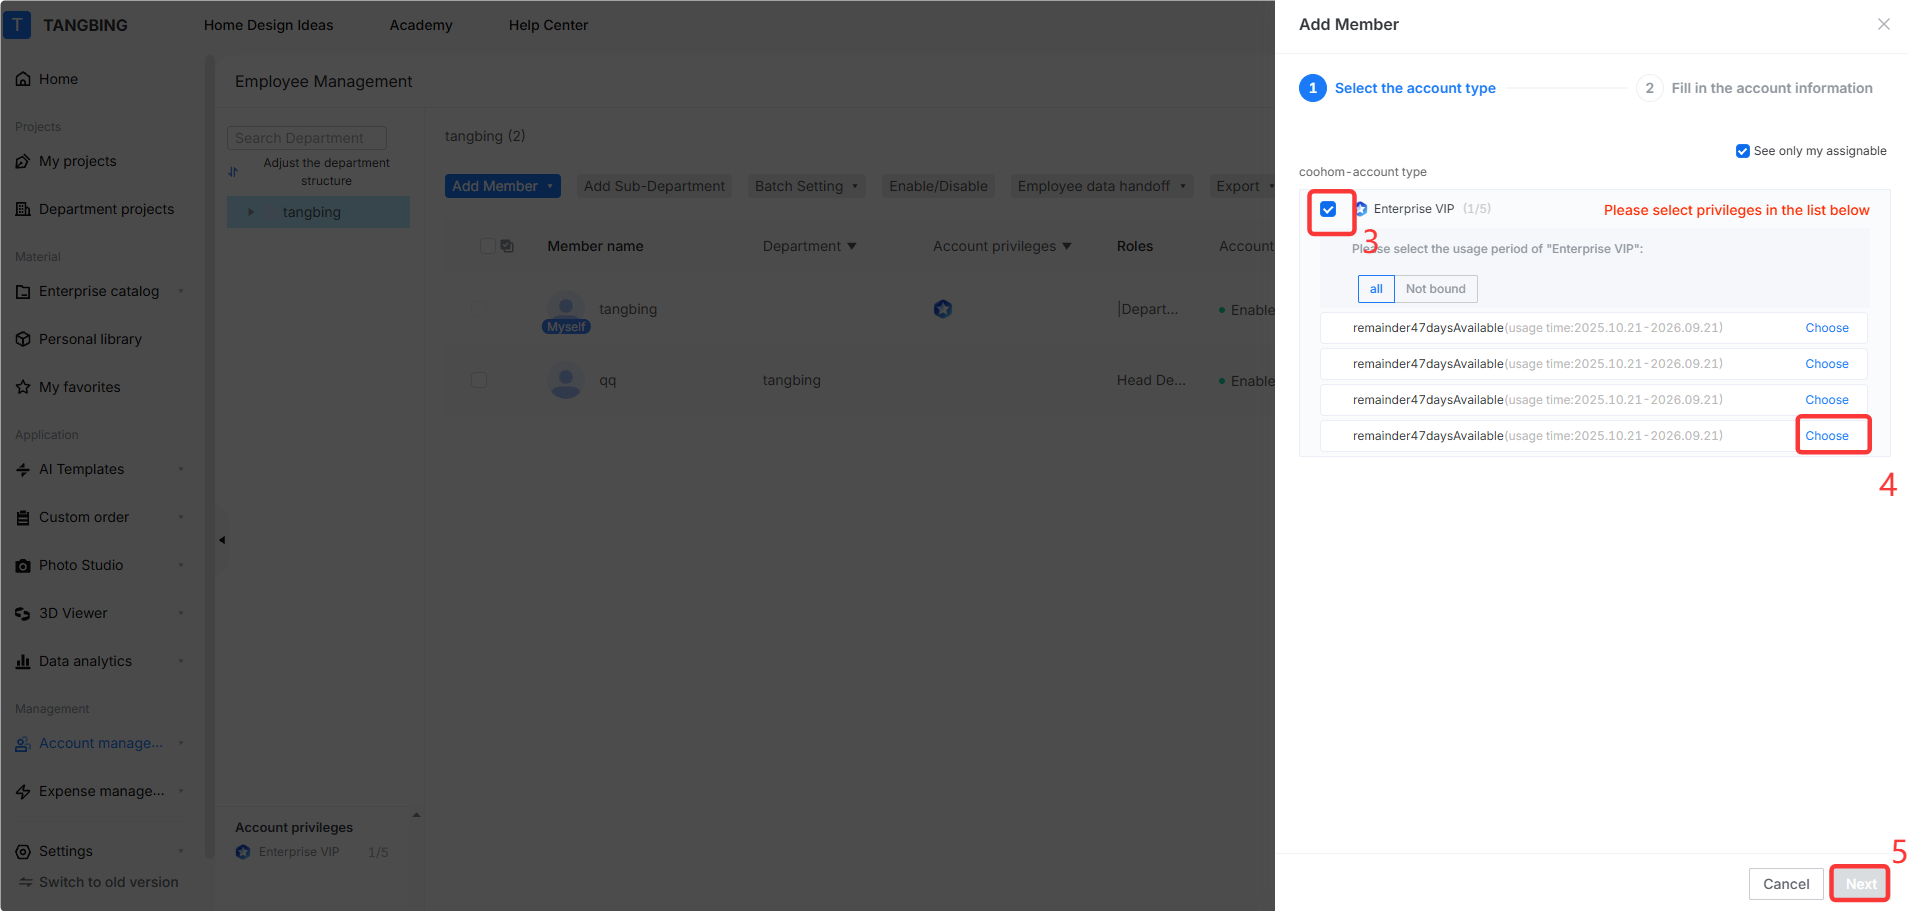Go to step 2 Fill in the account information
The width and height of the screenshot is (1908, 911).
pos(1754,88)
